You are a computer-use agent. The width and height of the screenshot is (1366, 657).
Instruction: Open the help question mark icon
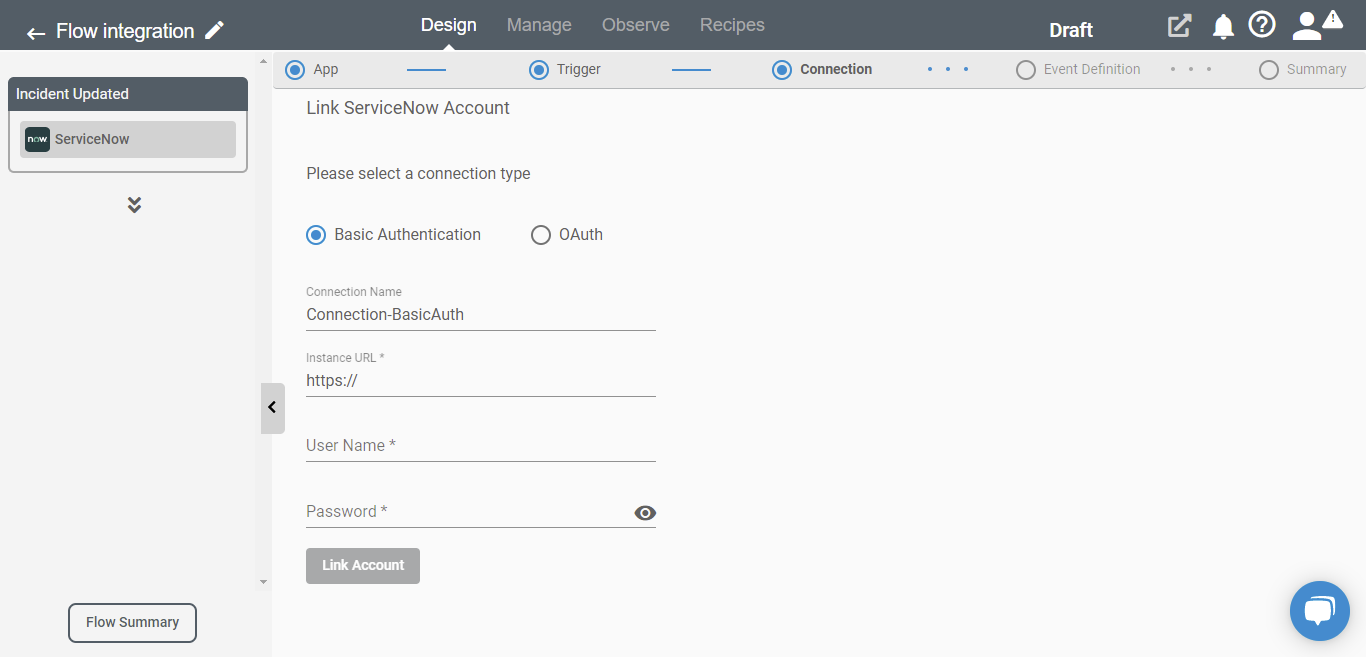(x=1262, y=24)
